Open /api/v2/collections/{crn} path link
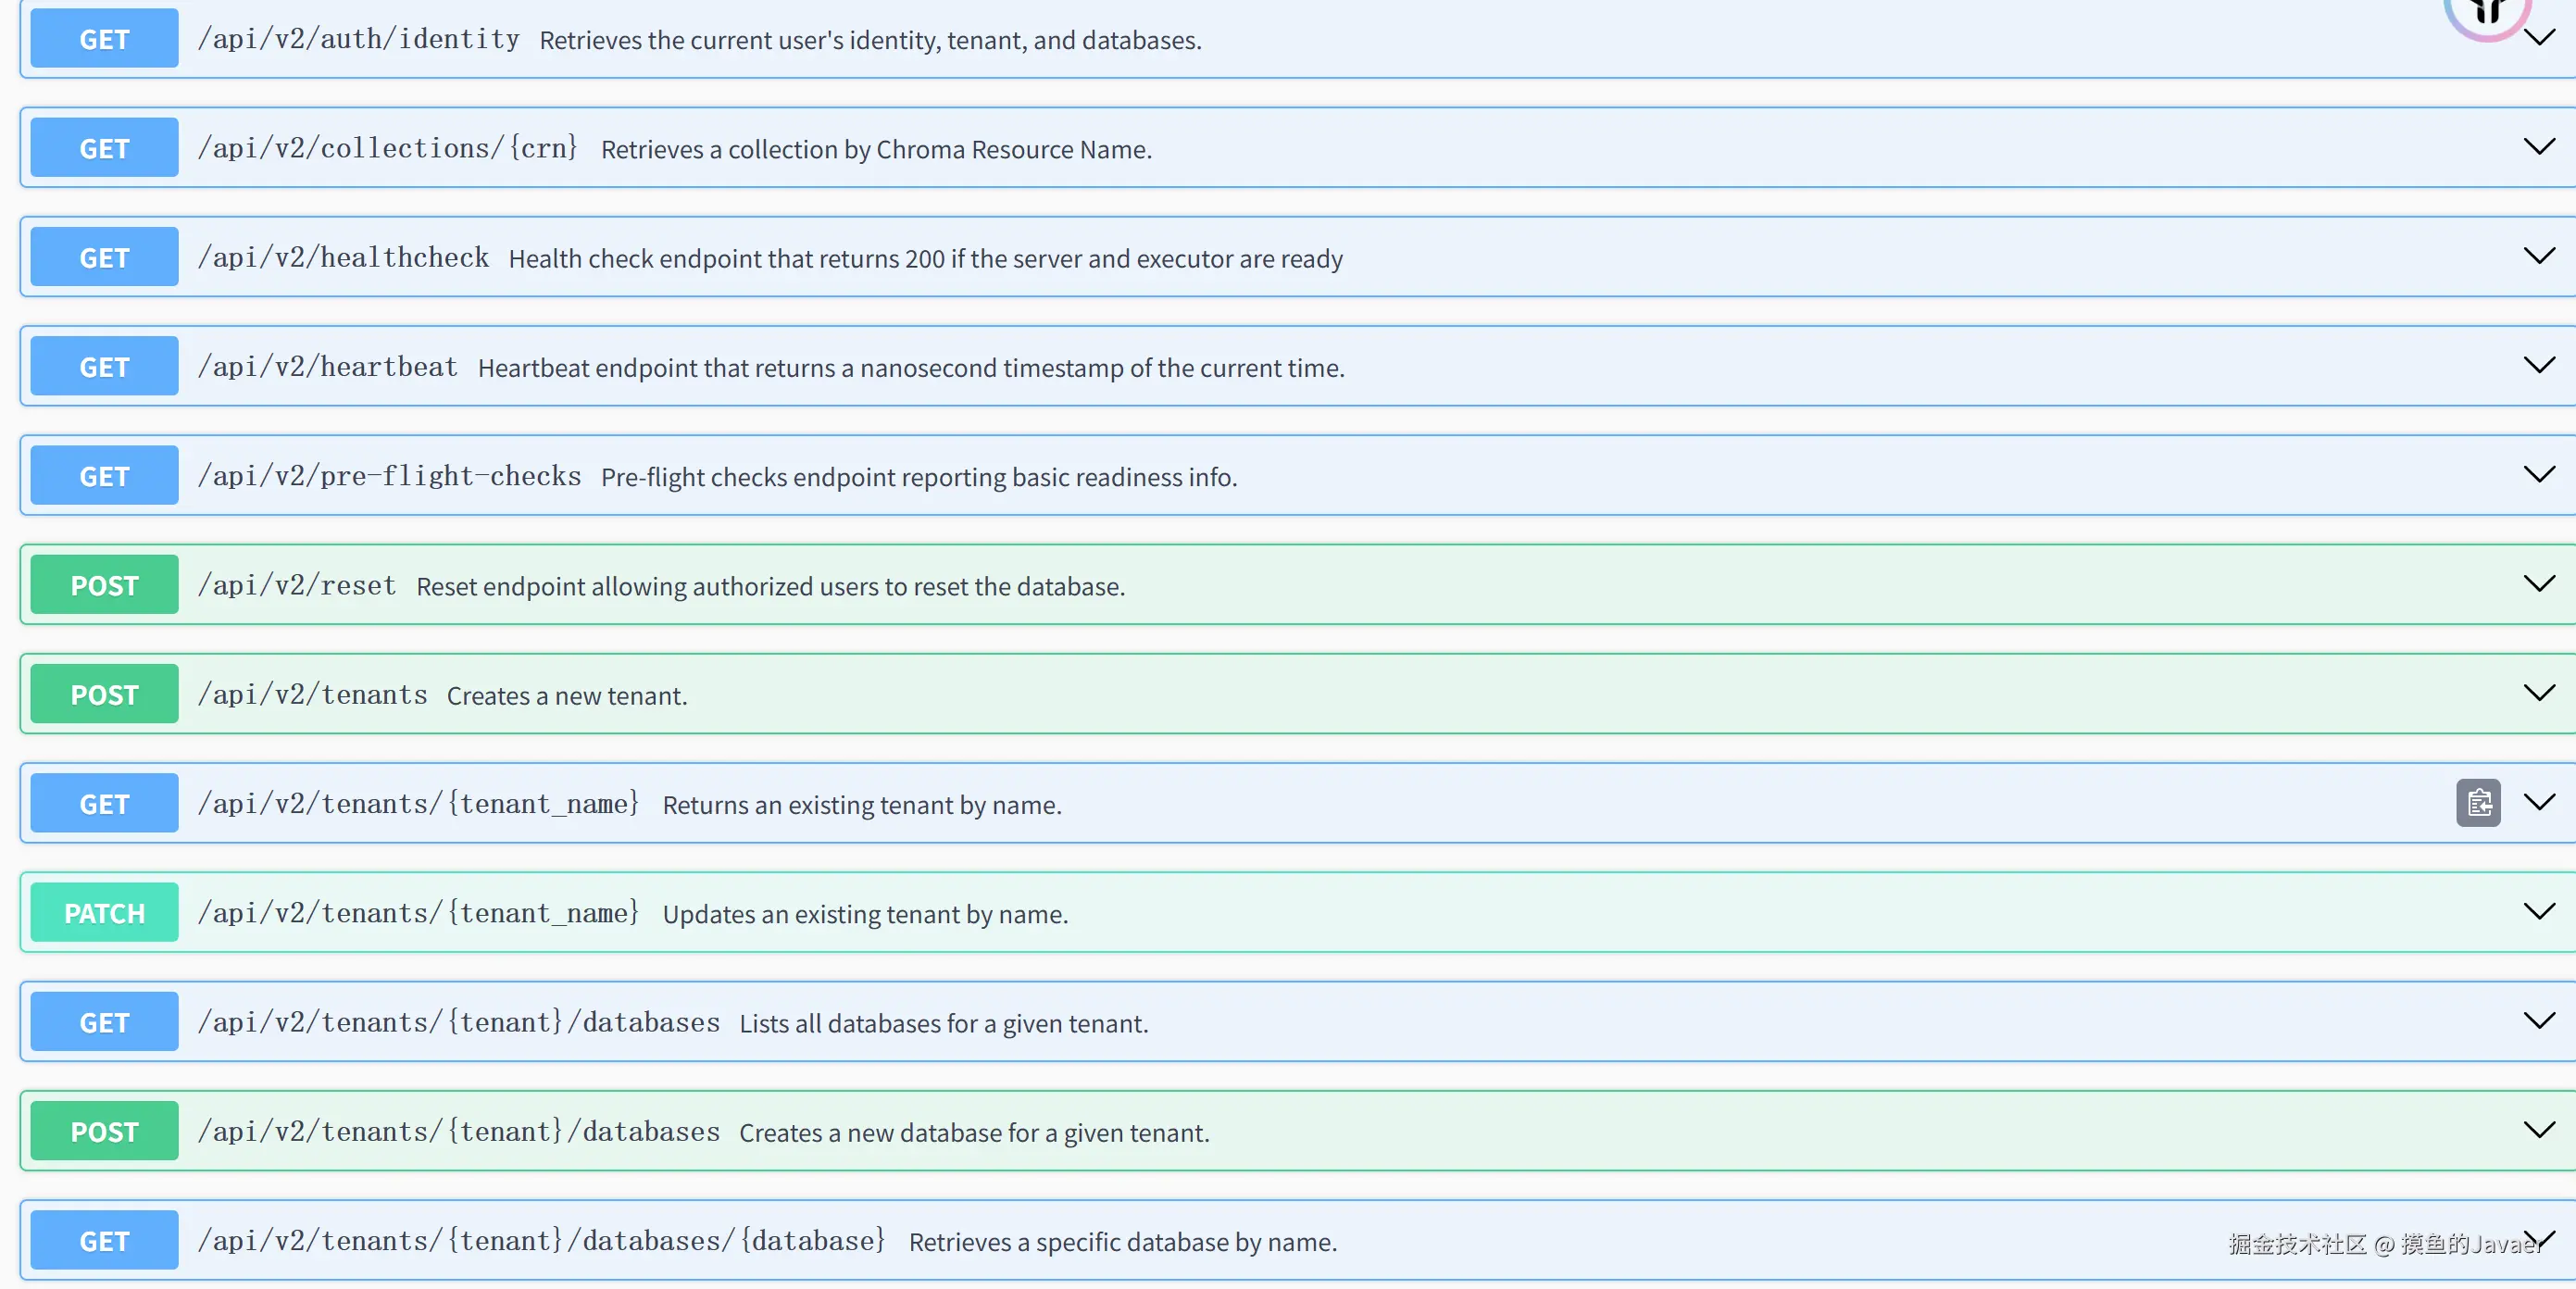2576x1289 pixels. pyautogui.click(x=388, y=148)
